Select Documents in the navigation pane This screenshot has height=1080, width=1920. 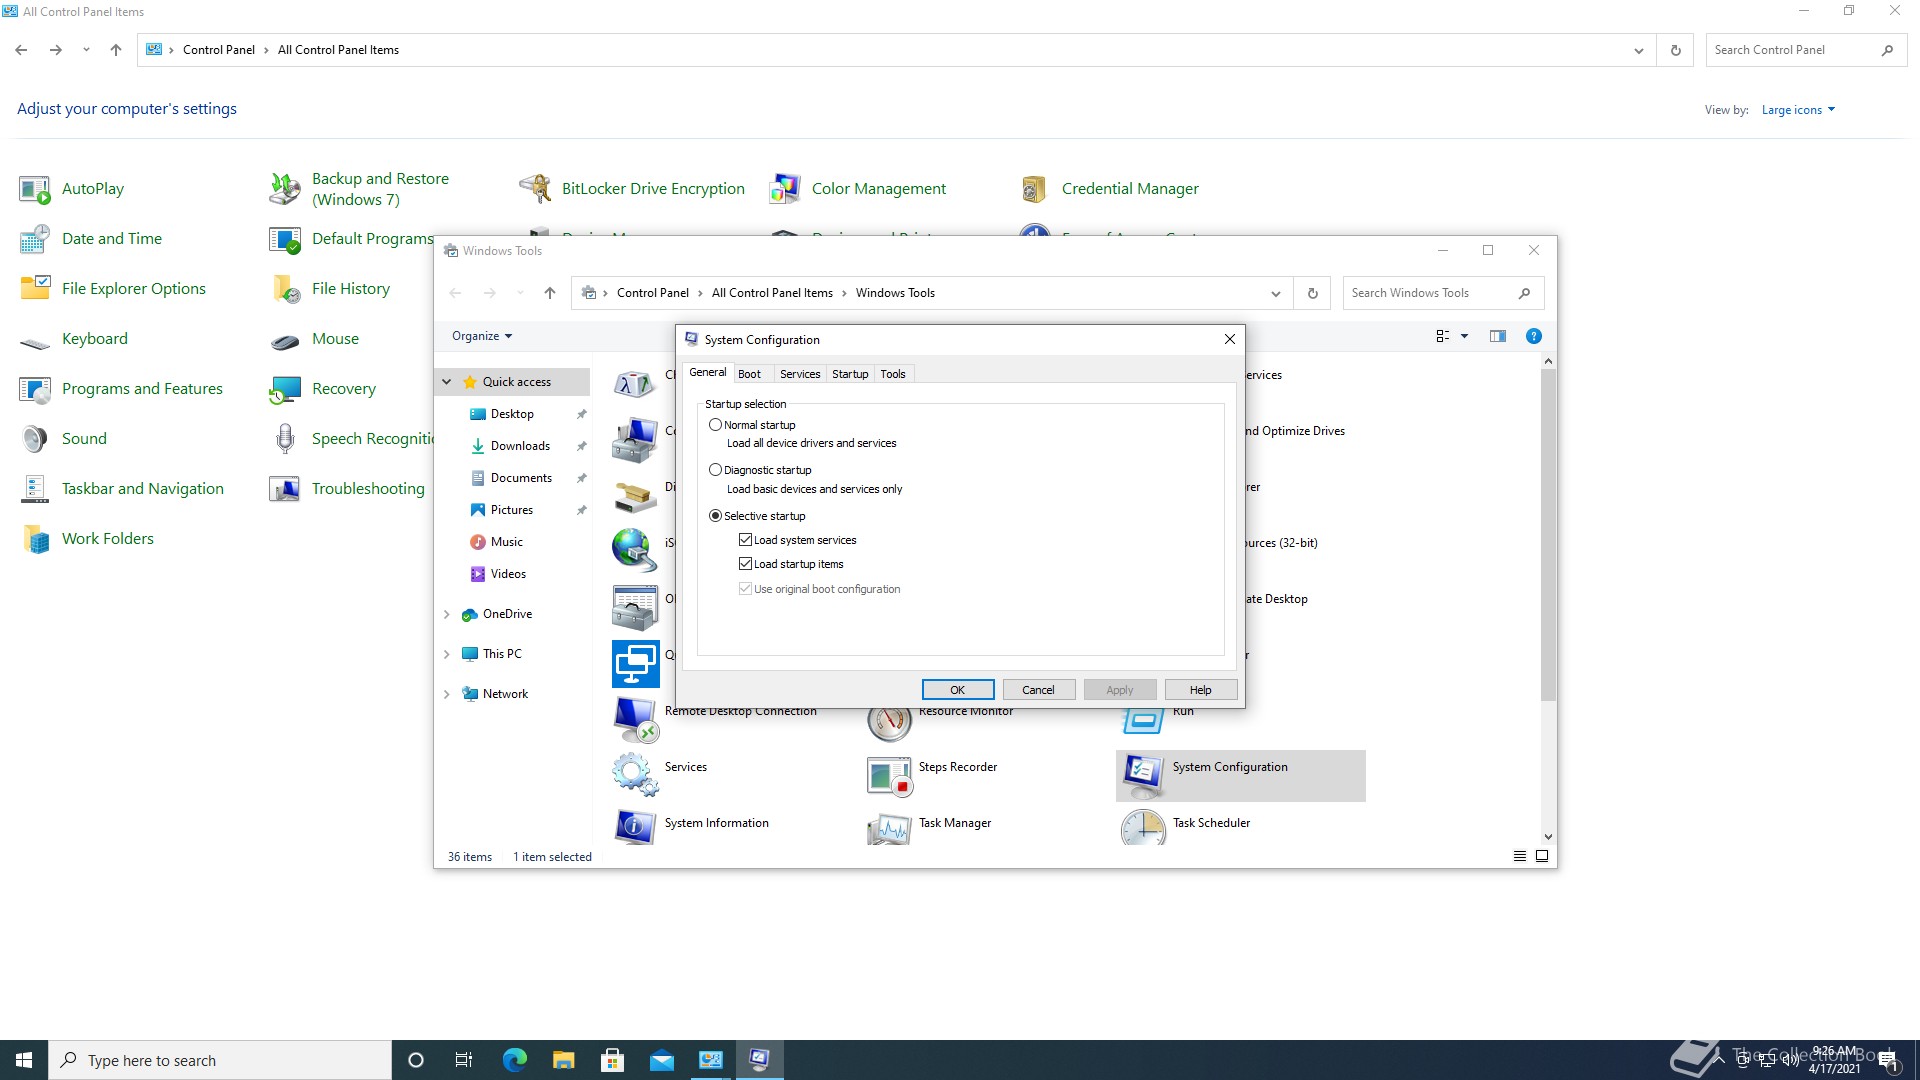[x=521, y=478]
